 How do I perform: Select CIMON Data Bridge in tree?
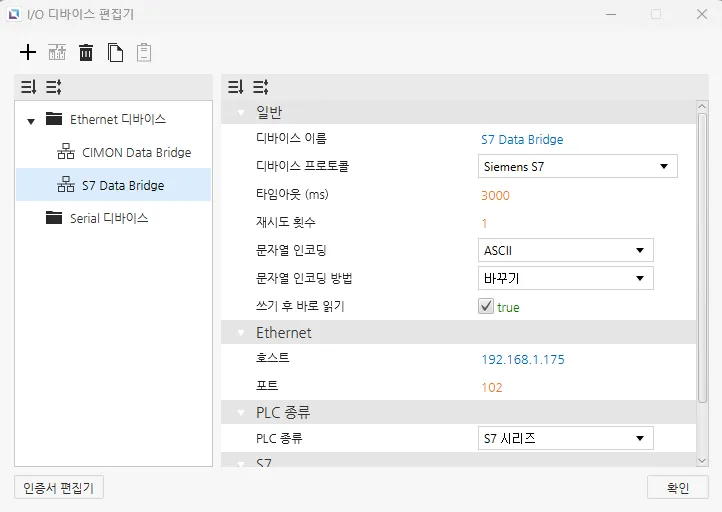coord(136,153)
